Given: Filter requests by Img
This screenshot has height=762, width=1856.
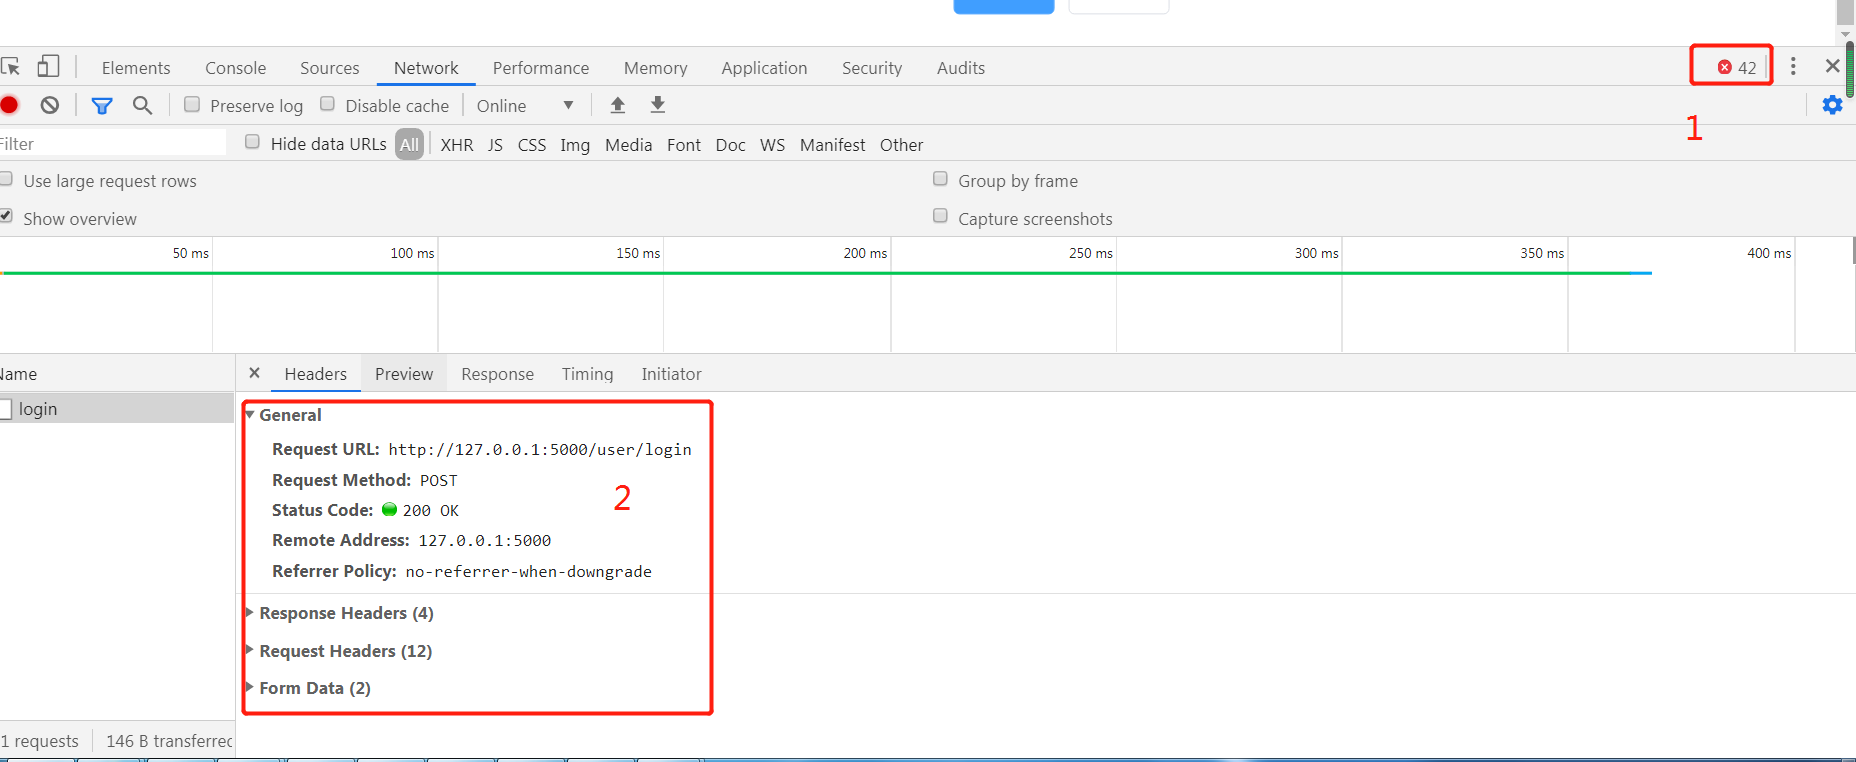Looking at the screenshot, I should 575,145.
